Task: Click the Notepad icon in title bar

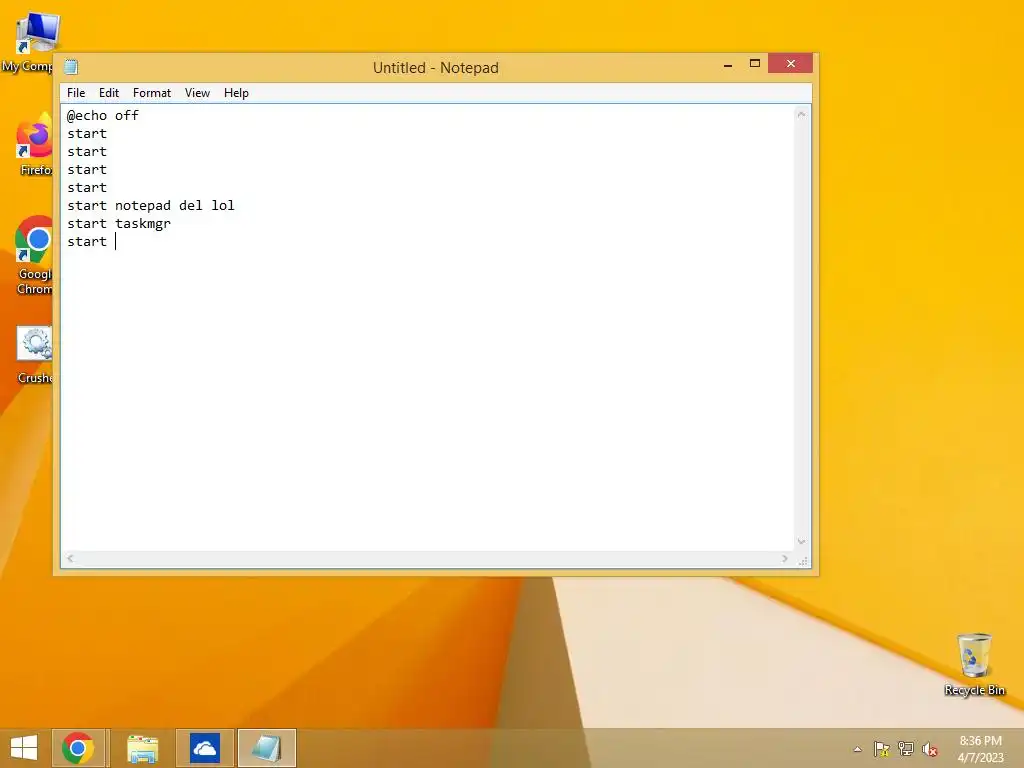Action: tap(71, 67)
